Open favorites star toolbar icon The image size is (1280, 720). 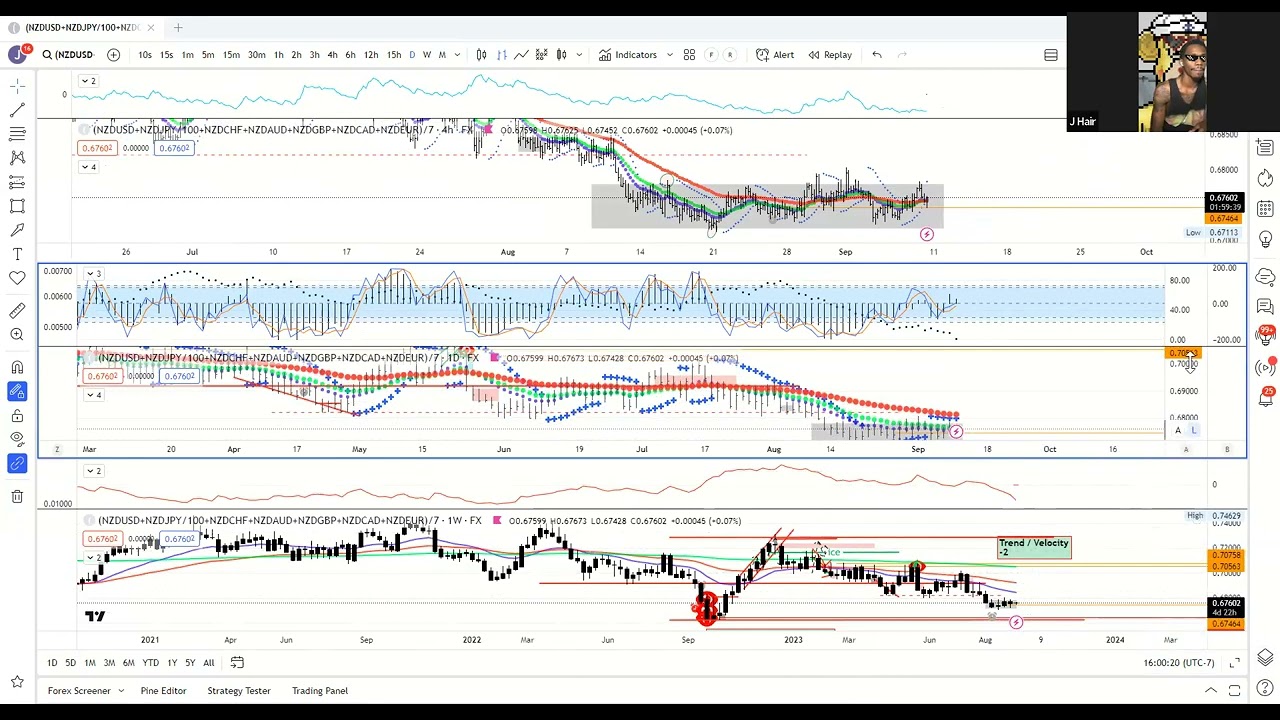tap(17, 682)
